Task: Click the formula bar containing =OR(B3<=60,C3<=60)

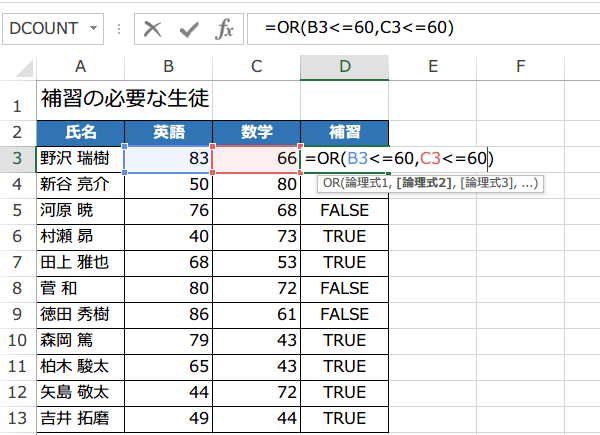Action: (423, 29)
